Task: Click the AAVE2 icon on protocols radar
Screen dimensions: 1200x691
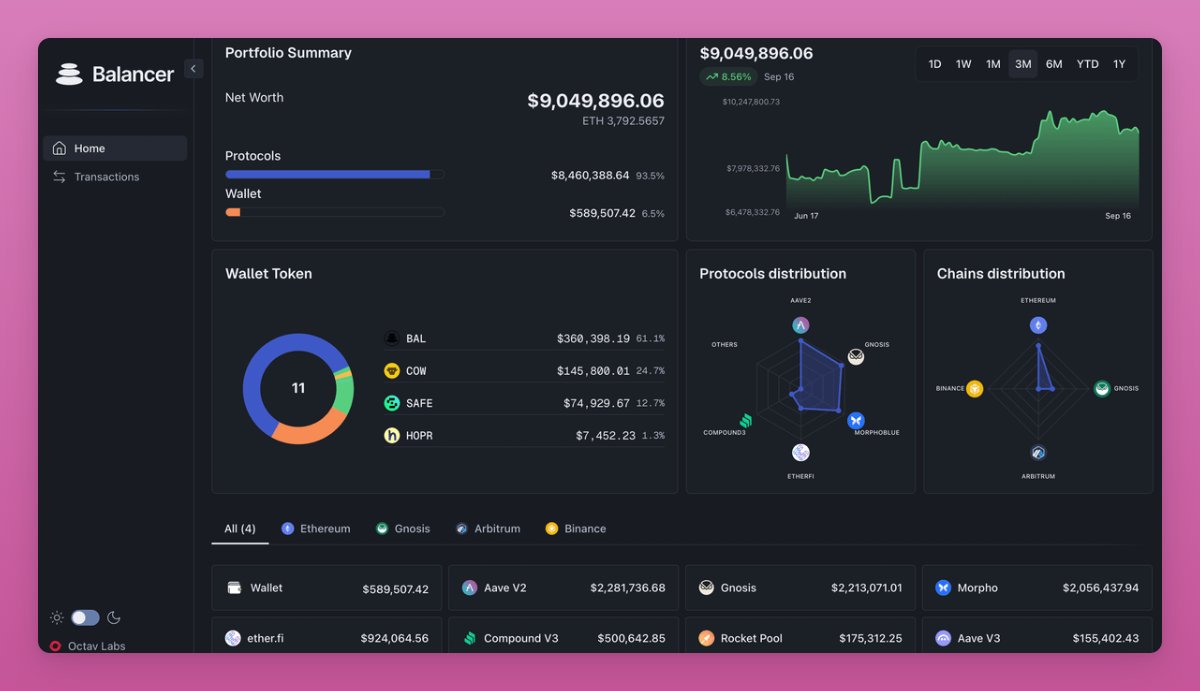Action: [800, 325]
